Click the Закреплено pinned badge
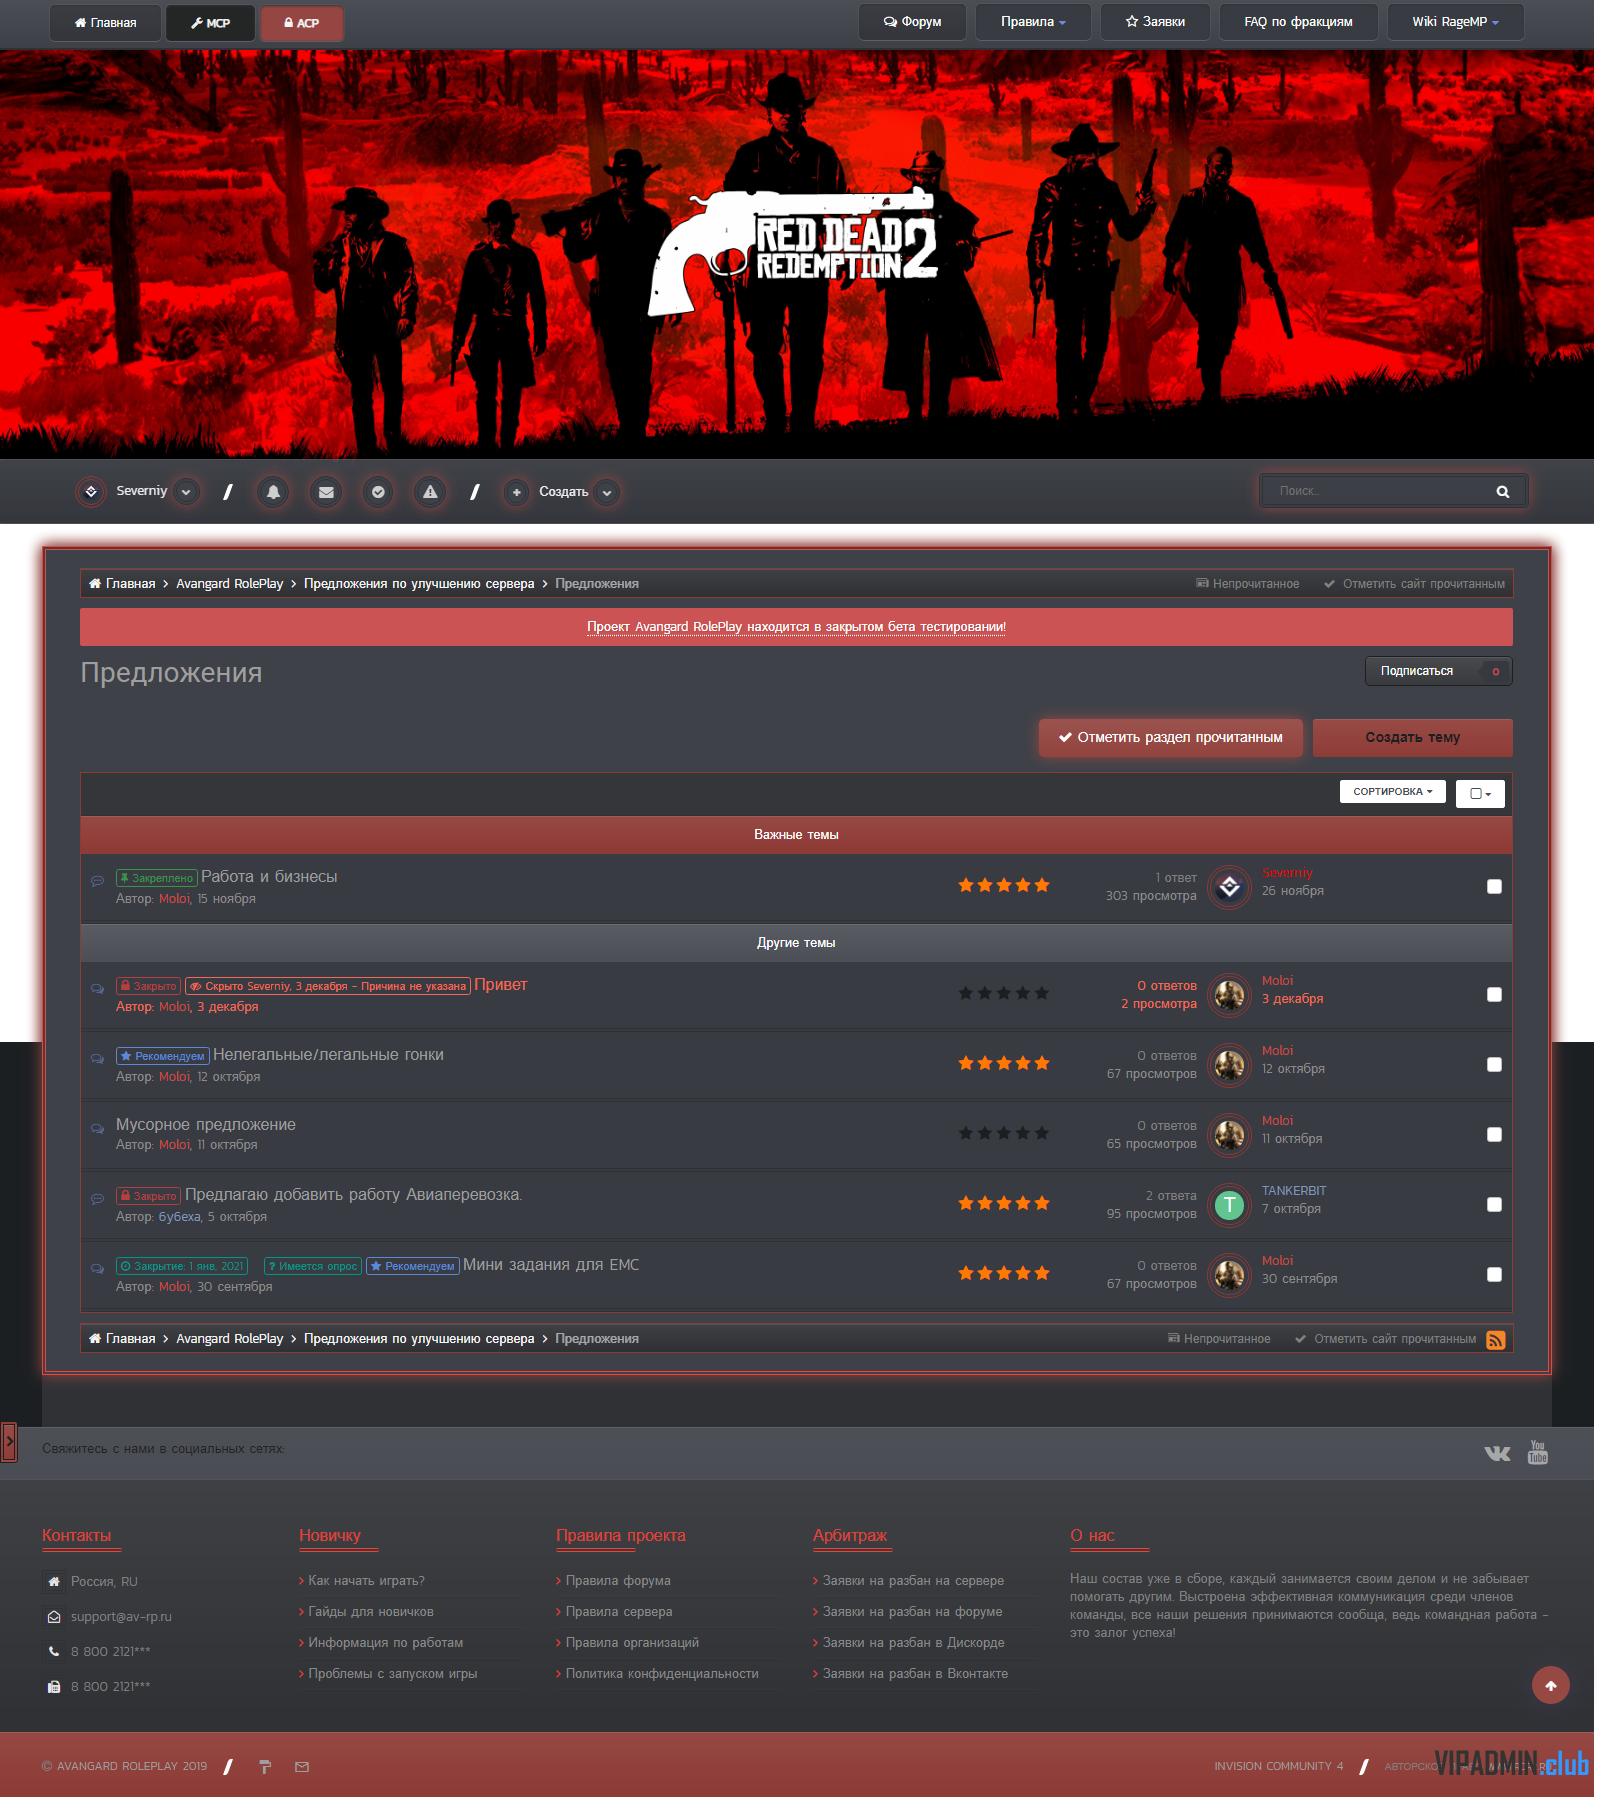Screen dimensions: 1599x1797 tap(156, 878)
